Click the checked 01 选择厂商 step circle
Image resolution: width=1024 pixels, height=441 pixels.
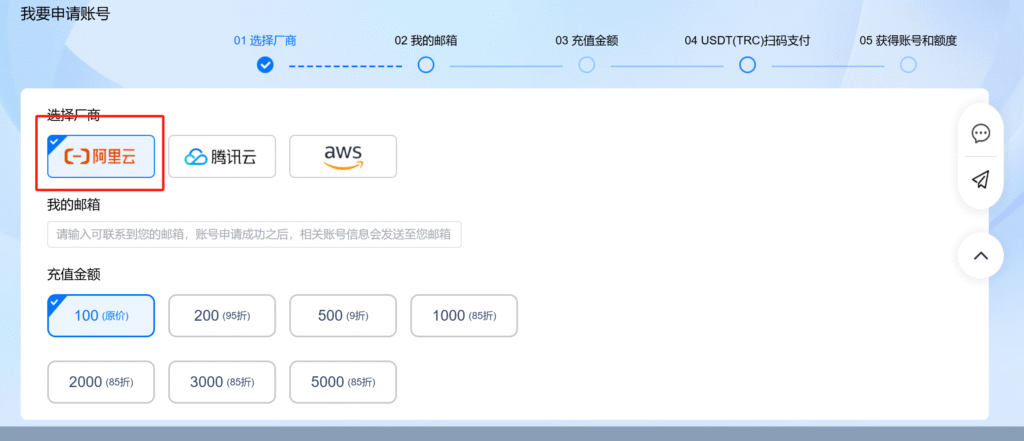point(265,65)
